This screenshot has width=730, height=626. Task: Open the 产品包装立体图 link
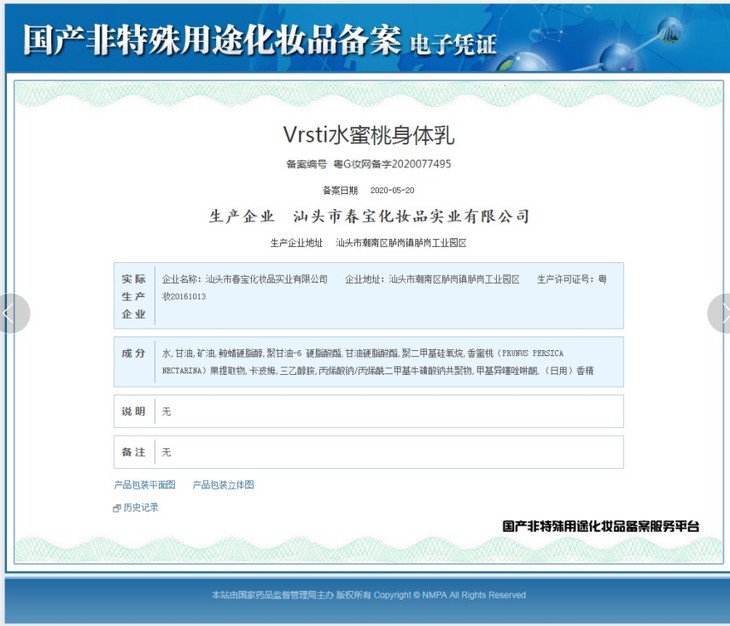(x=223, y=485)
